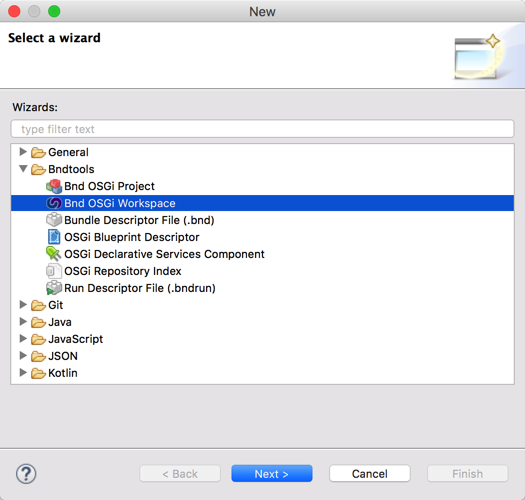Image resolution: width=525 pixels, height=500 pixels.
Task: Click the JSON folder icon
Action: click(38, 356)
